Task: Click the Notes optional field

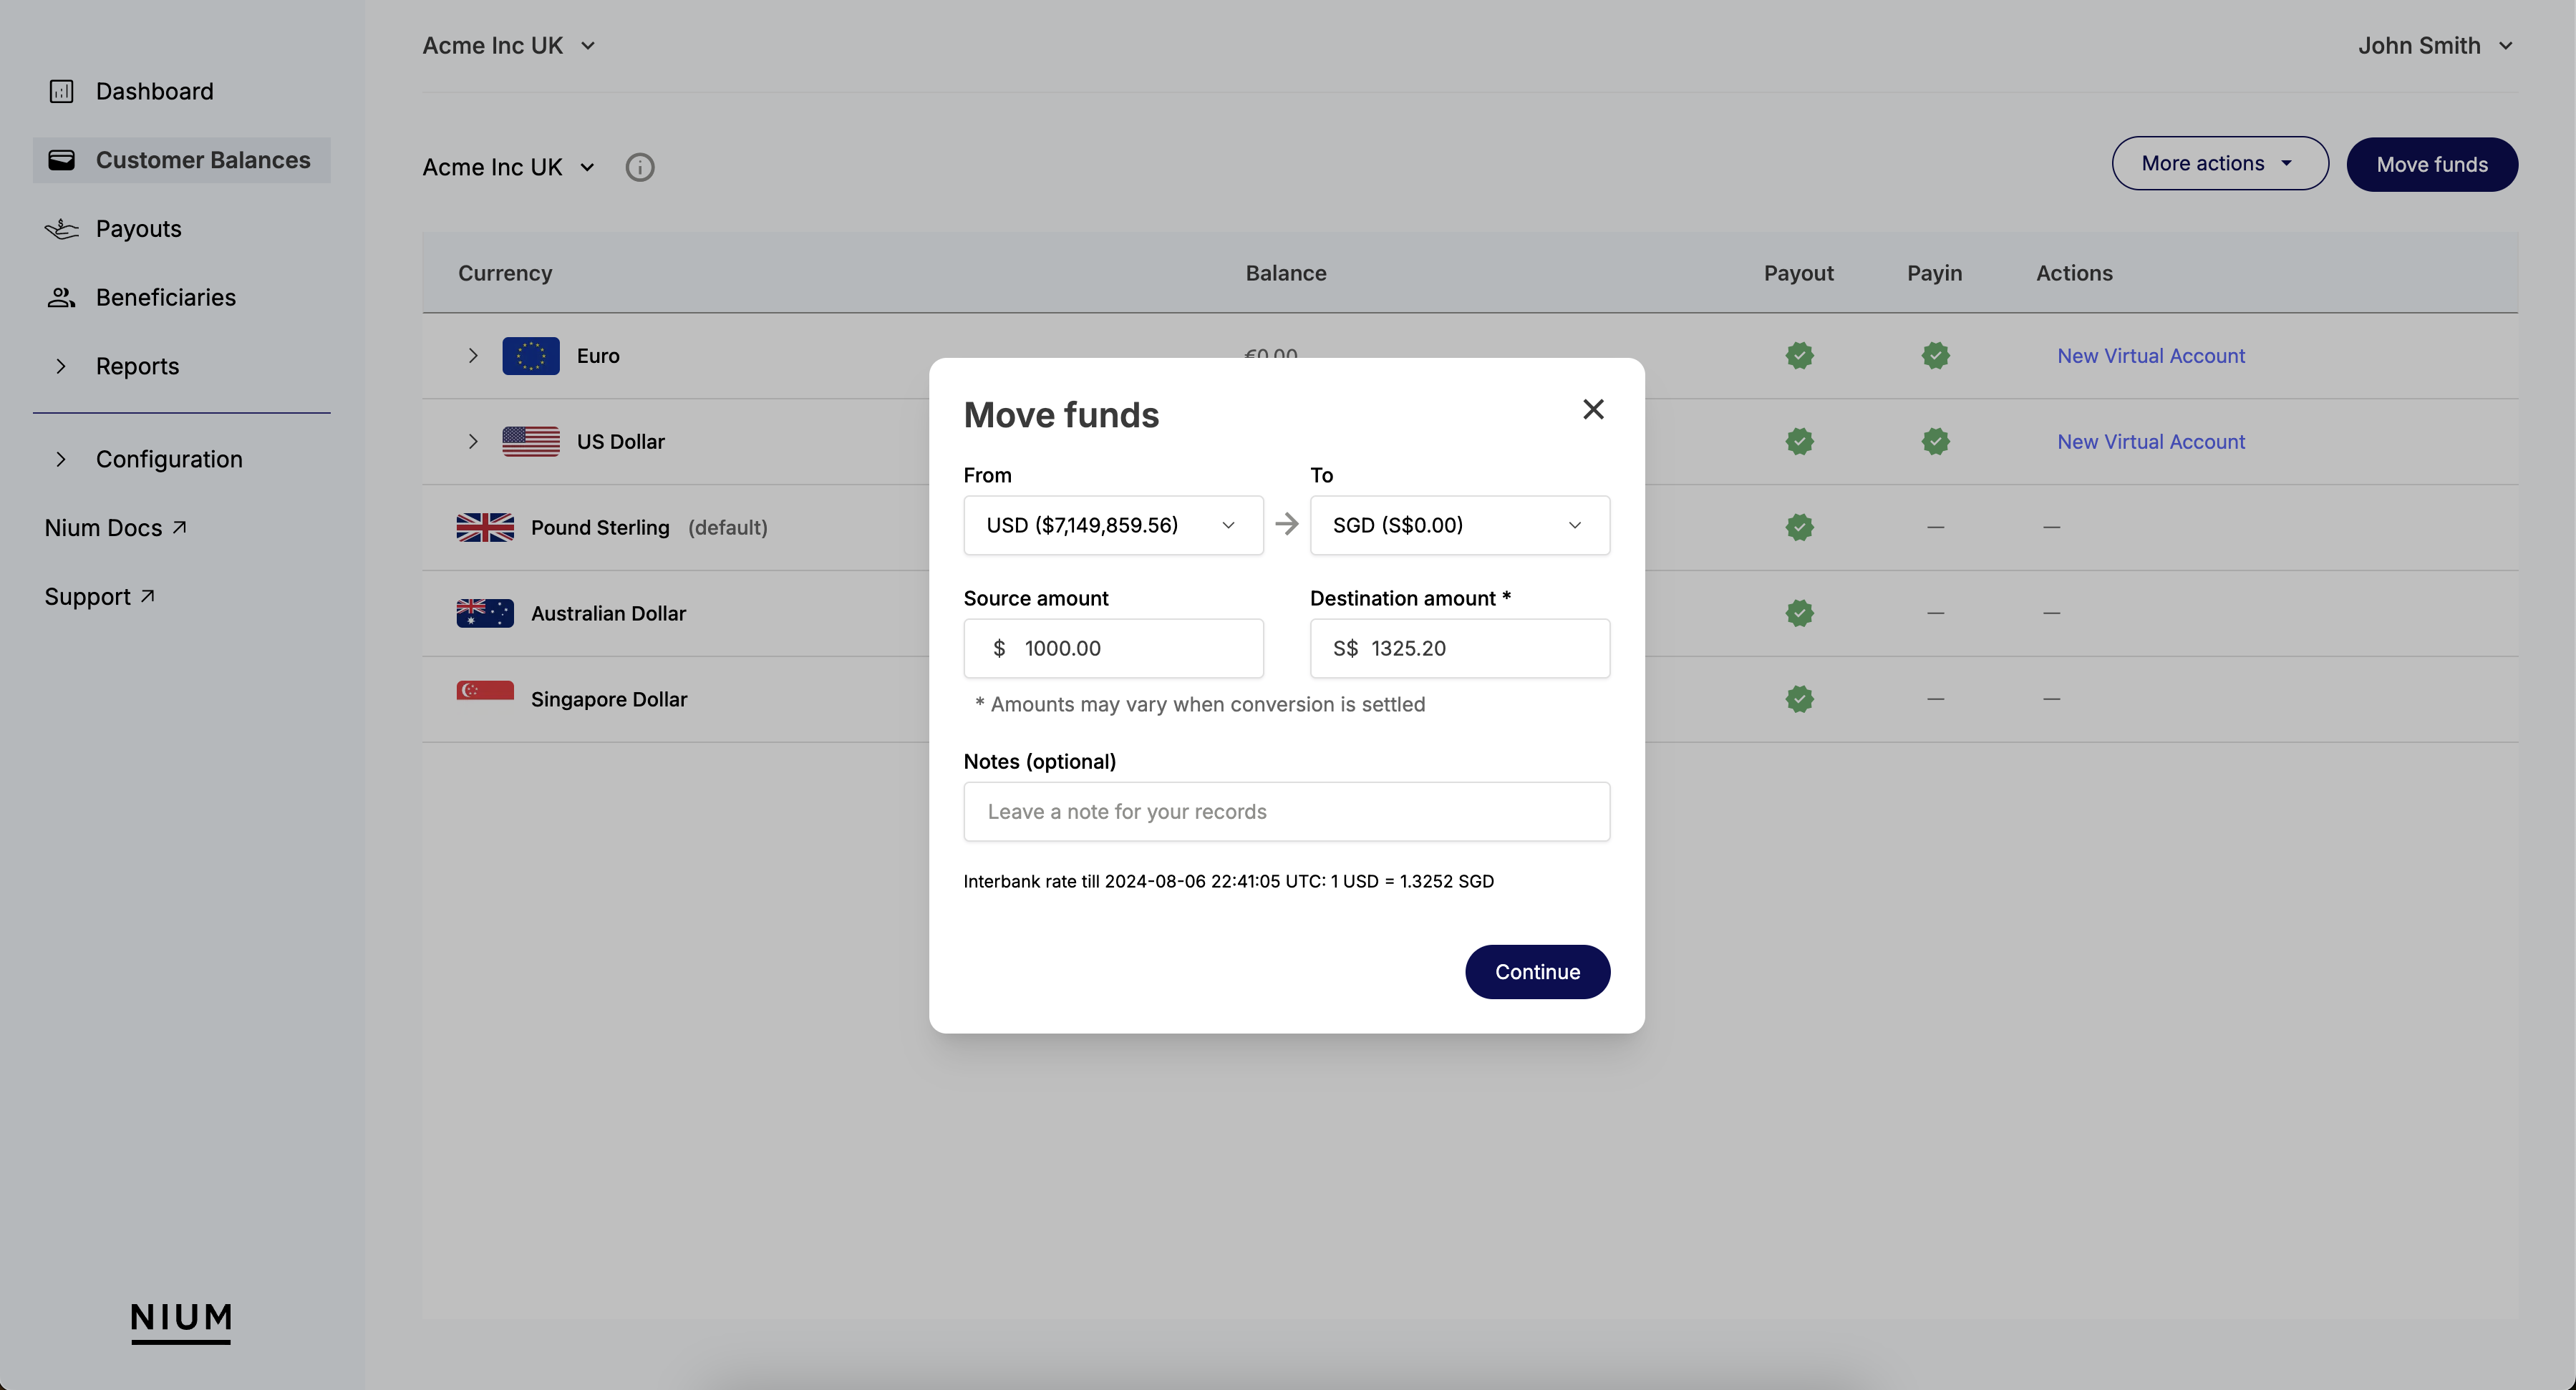Action: click(x=1287, y=811)
